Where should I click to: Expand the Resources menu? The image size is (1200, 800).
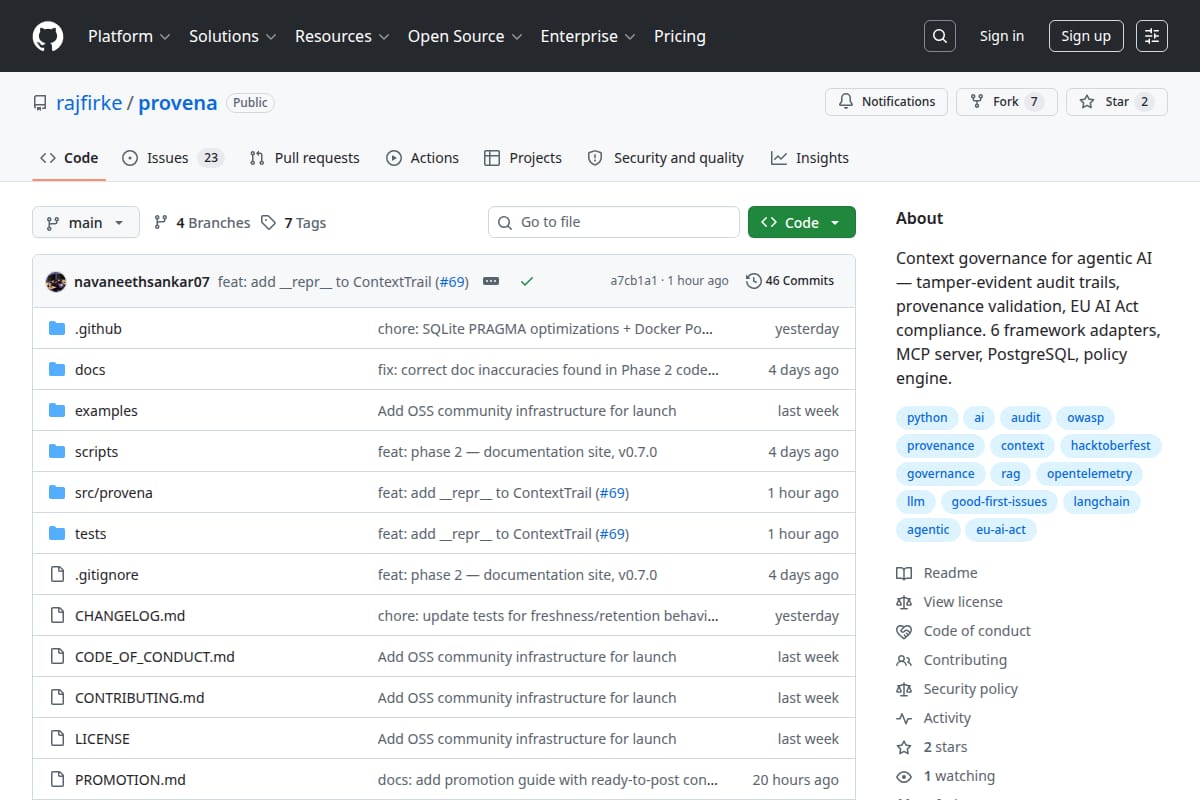pos(342,36)
